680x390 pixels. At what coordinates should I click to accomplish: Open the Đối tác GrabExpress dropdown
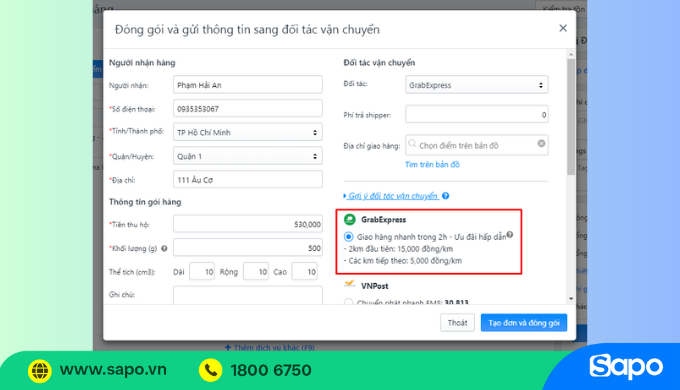(x=477, y=85)
